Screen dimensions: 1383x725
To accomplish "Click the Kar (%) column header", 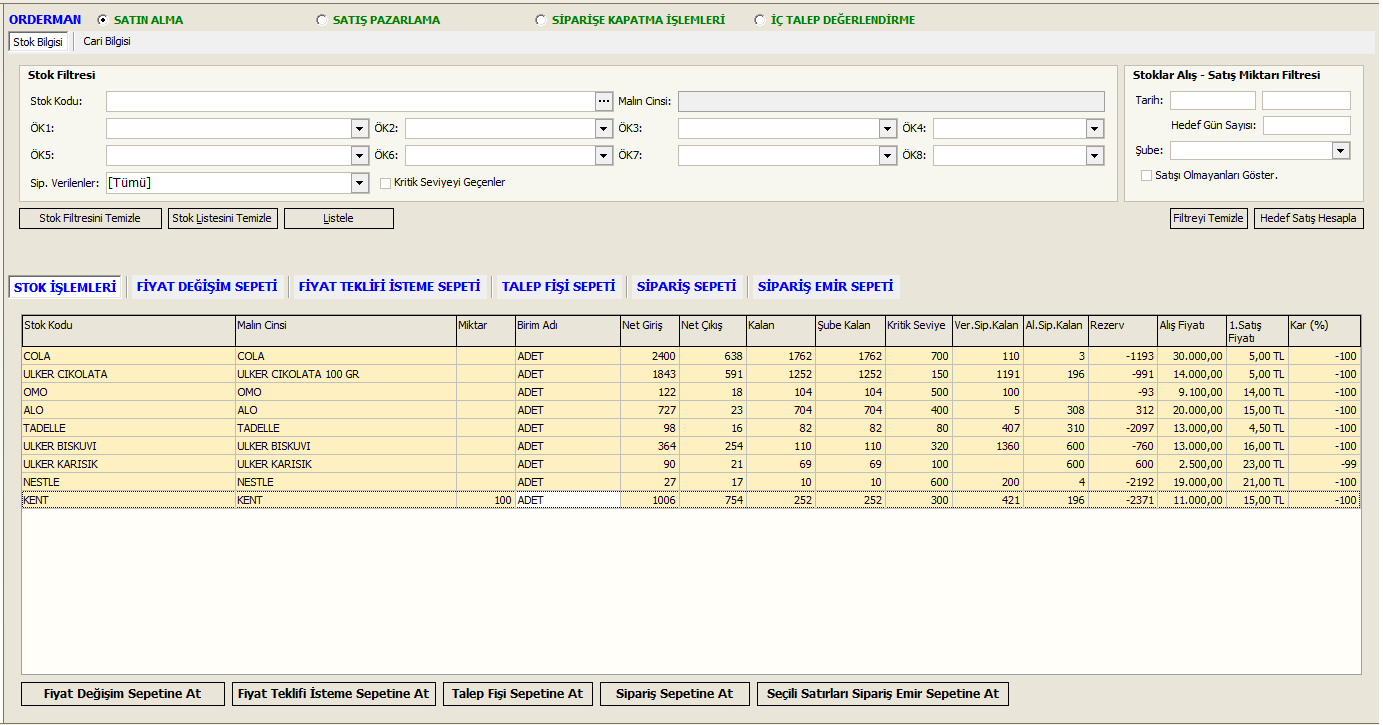I will [x=1324, y=331].
